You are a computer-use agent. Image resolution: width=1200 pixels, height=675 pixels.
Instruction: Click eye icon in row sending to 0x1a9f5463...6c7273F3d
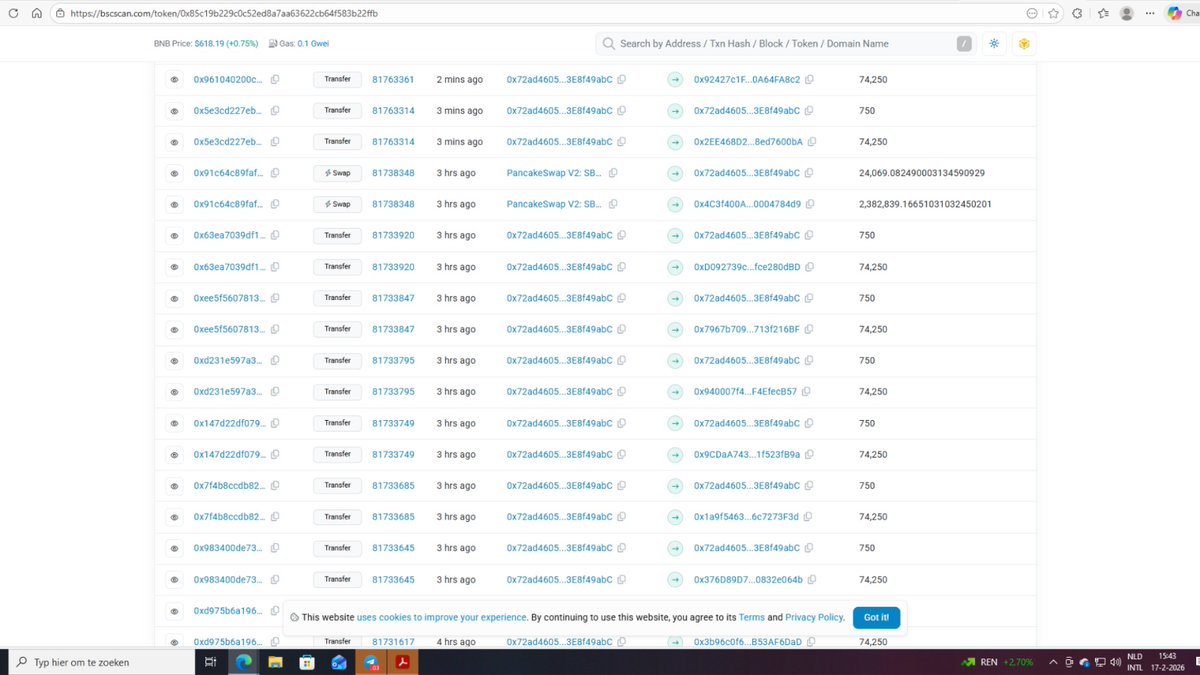[173, 517]
